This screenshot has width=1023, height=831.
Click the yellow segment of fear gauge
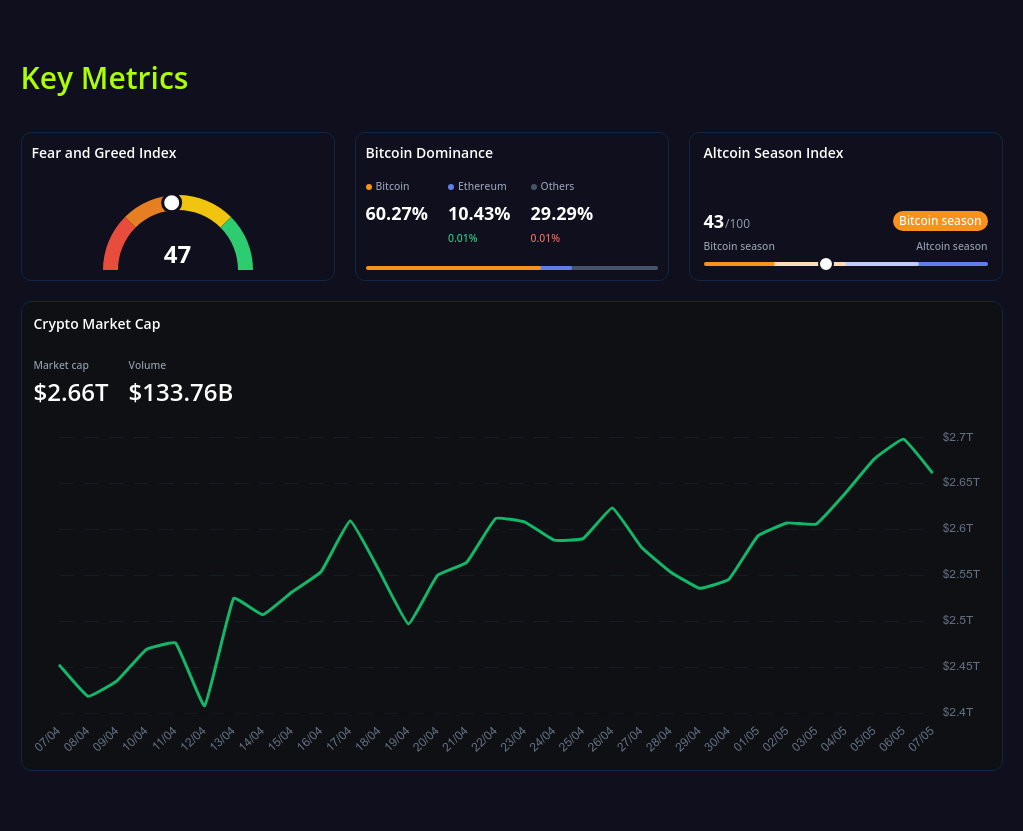pos(204,208)
